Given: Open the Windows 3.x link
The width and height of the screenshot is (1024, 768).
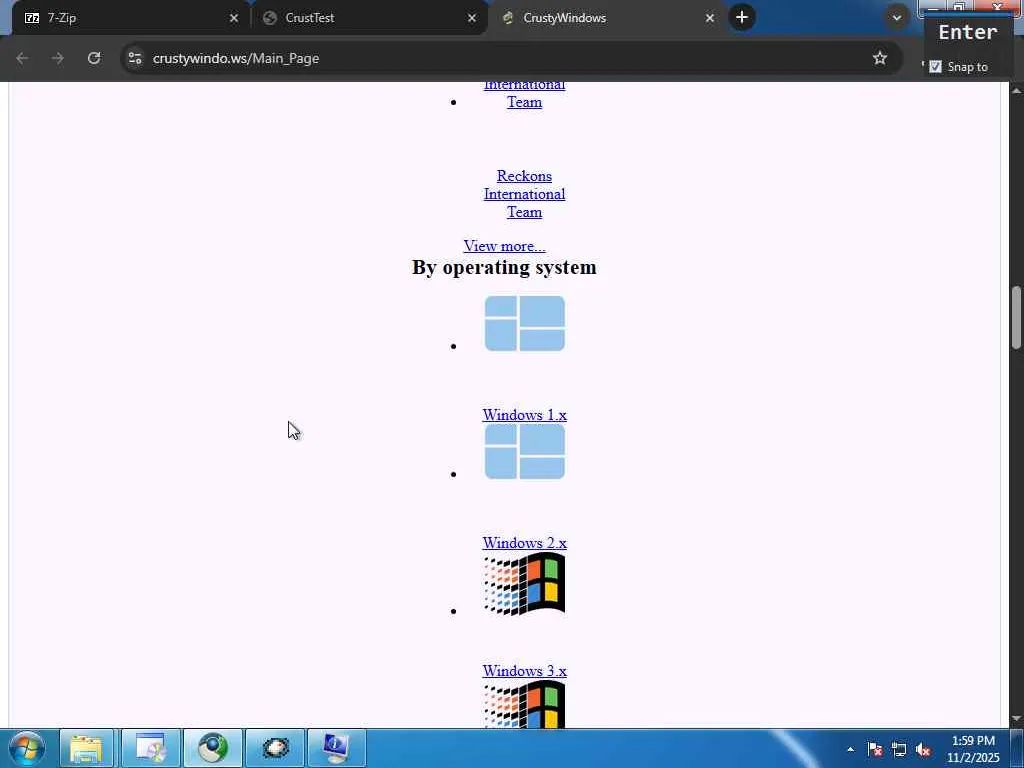Looking at the screenshot, I should point(524,671).
